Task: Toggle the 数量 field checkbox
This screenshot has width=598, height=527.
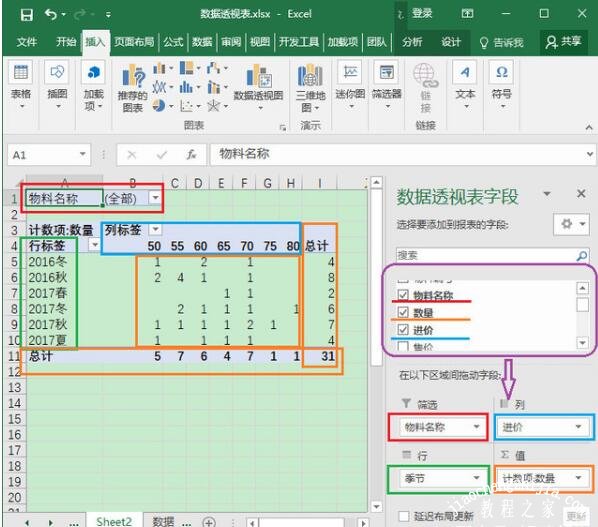Action: (x=403, y=312)
